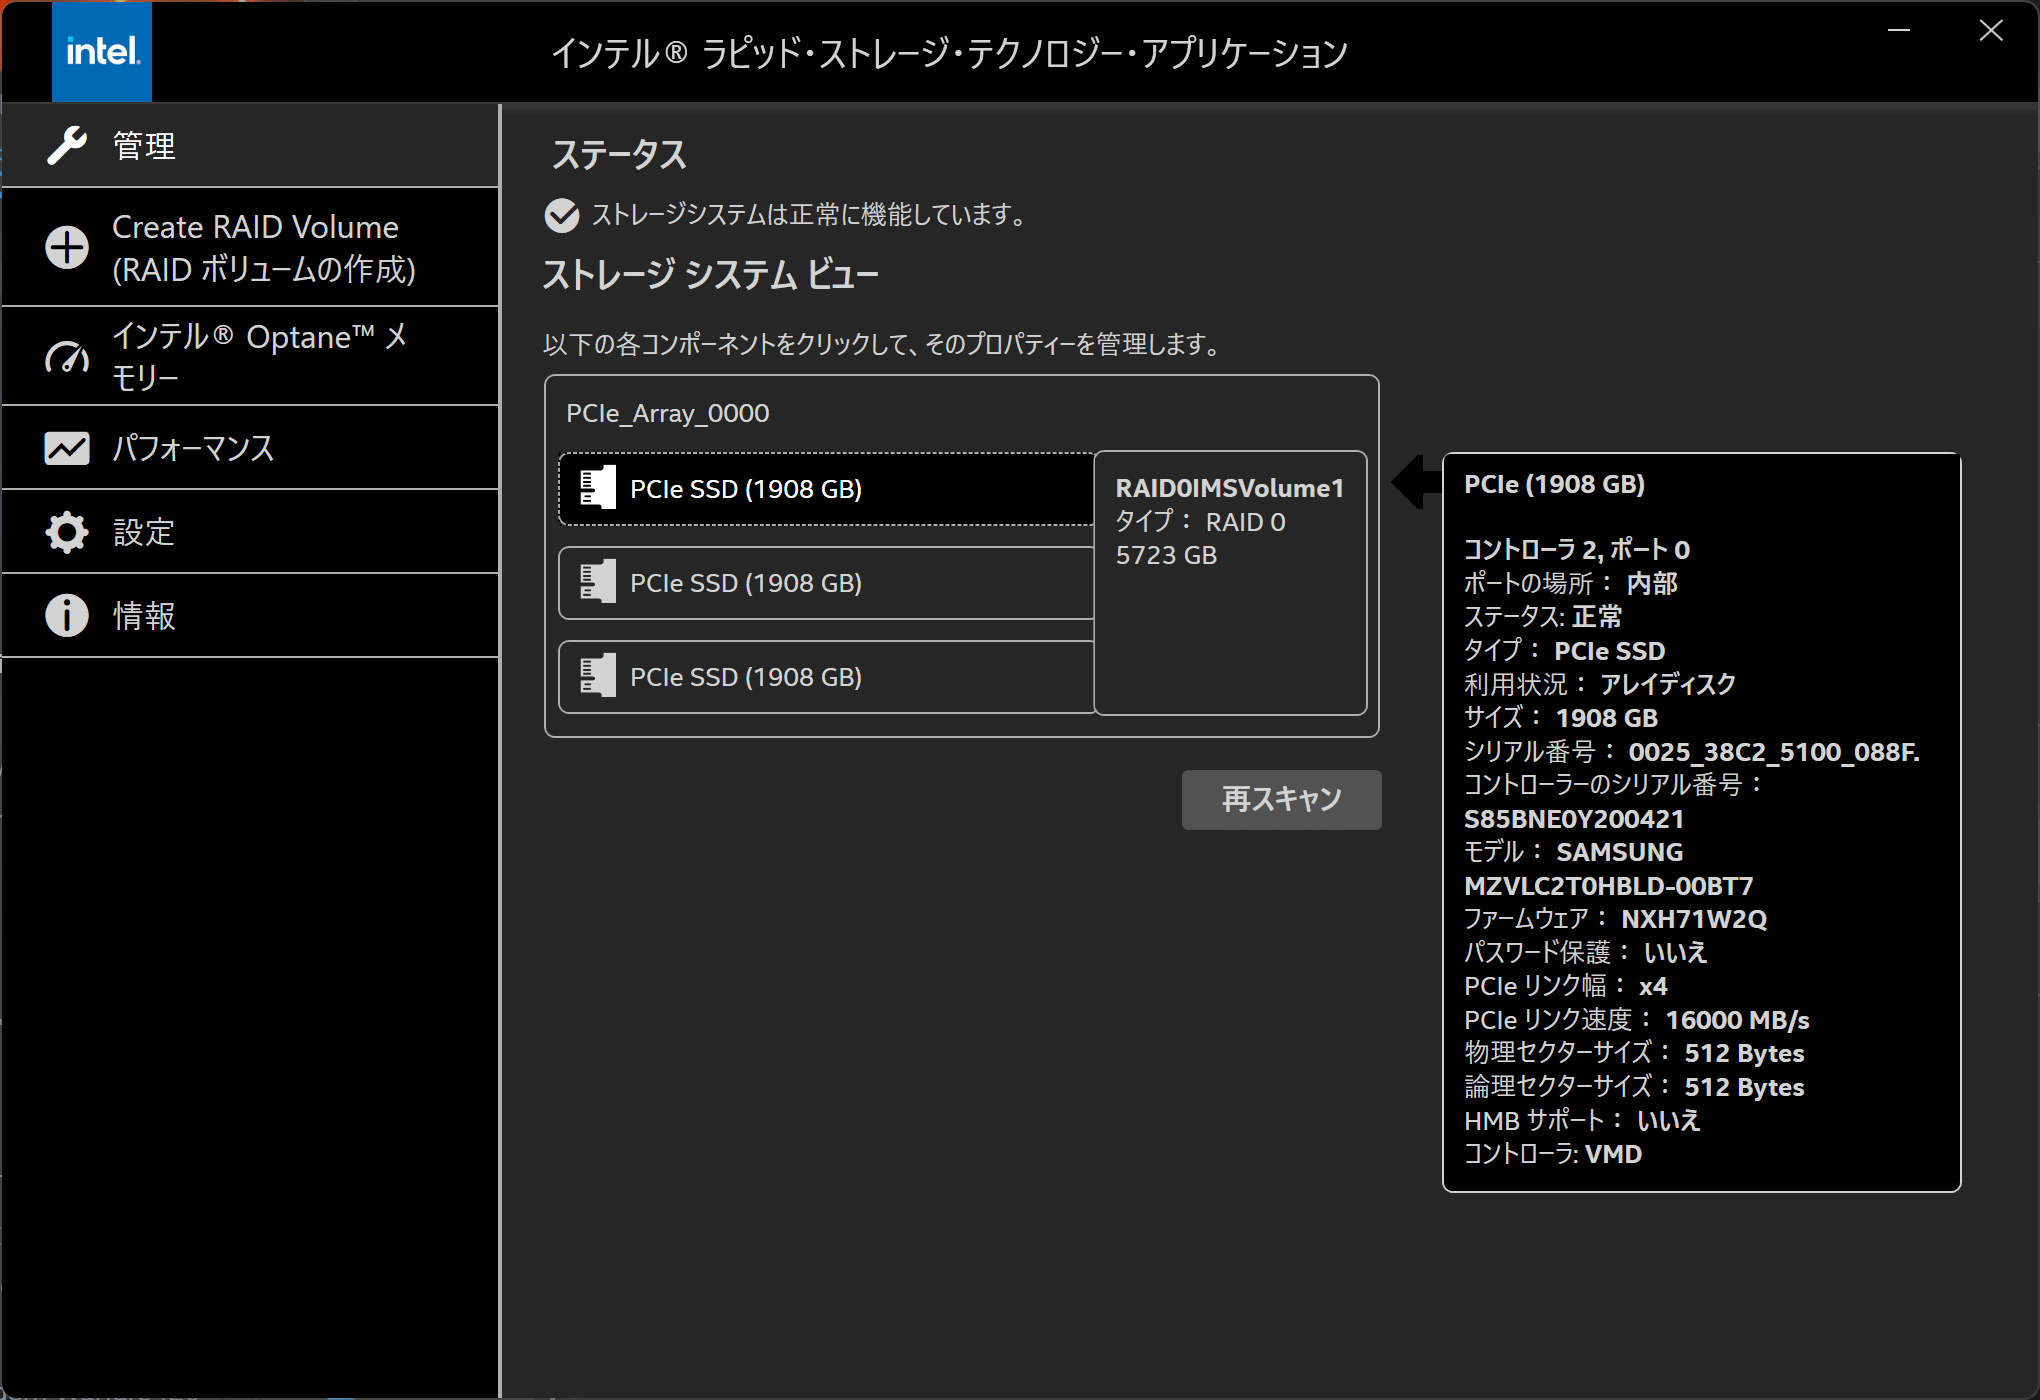
Task: Click the settings gear icon
Action: pos(67,532)
